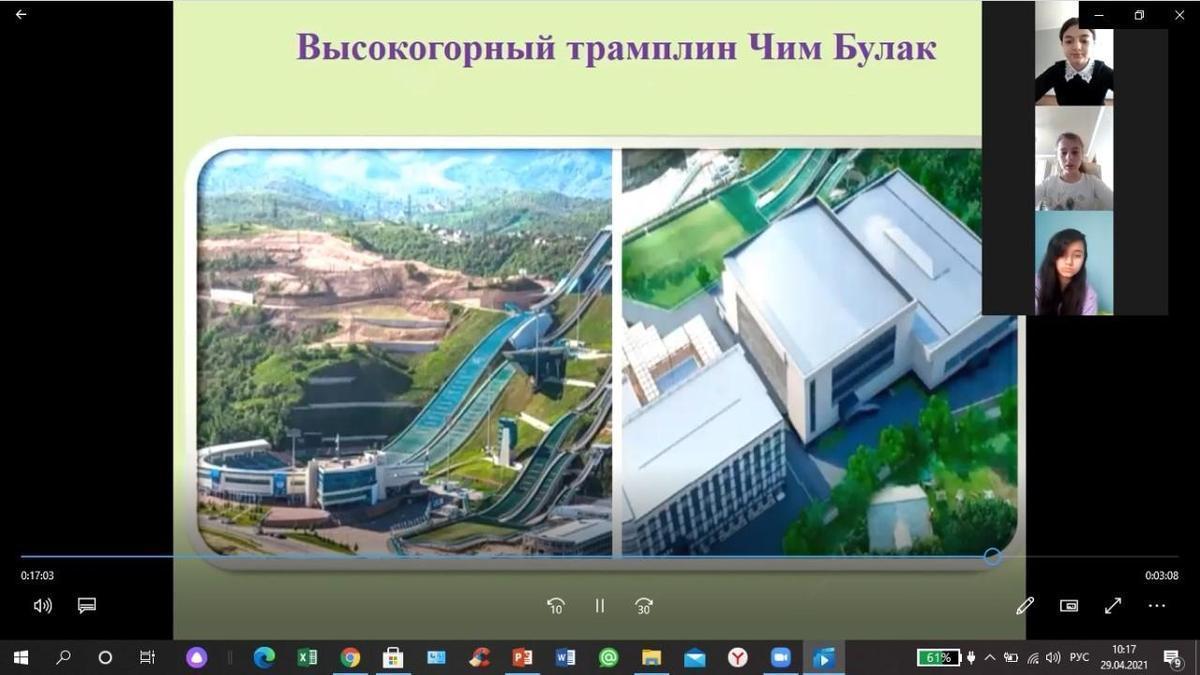1200x675 pixels.
Task: Open Zoom from the taskbar
Action: [x=781, y=658]
